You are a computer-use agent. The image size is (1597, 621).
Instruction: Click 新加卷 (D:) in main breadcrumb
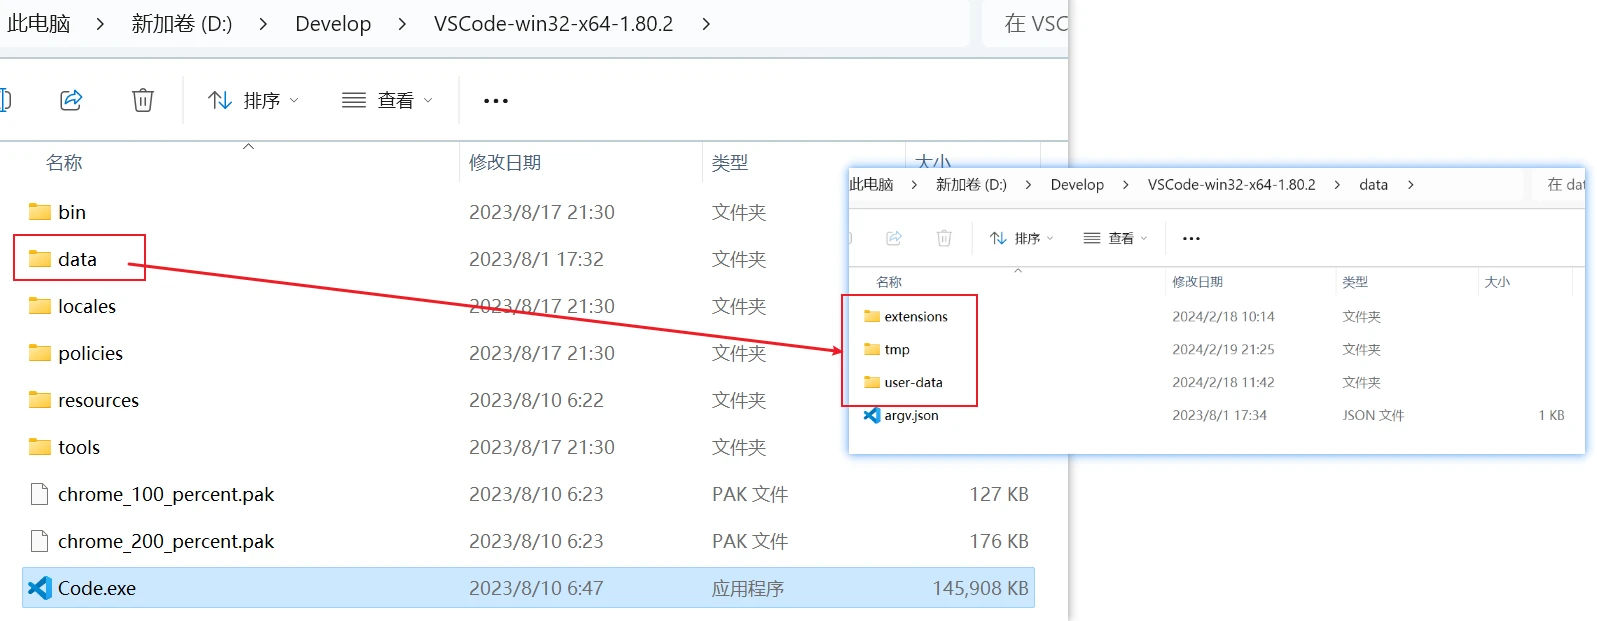coord(182,24)
